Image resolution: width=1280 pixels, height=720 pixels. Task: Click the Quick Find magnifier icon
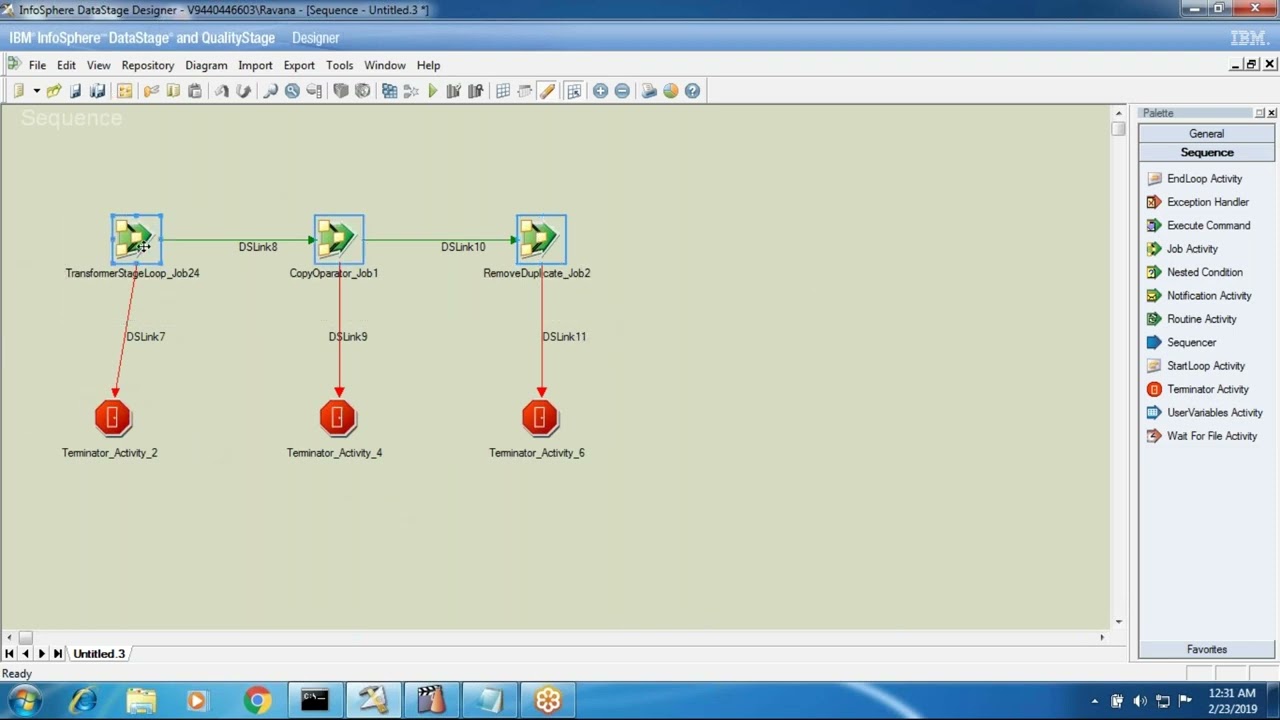click(x=270, y=91)
